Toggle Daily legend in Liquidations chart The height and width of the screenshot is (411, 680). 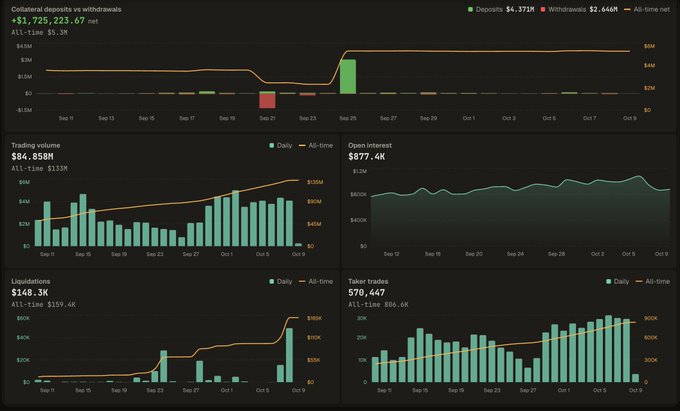coord(281,282)
